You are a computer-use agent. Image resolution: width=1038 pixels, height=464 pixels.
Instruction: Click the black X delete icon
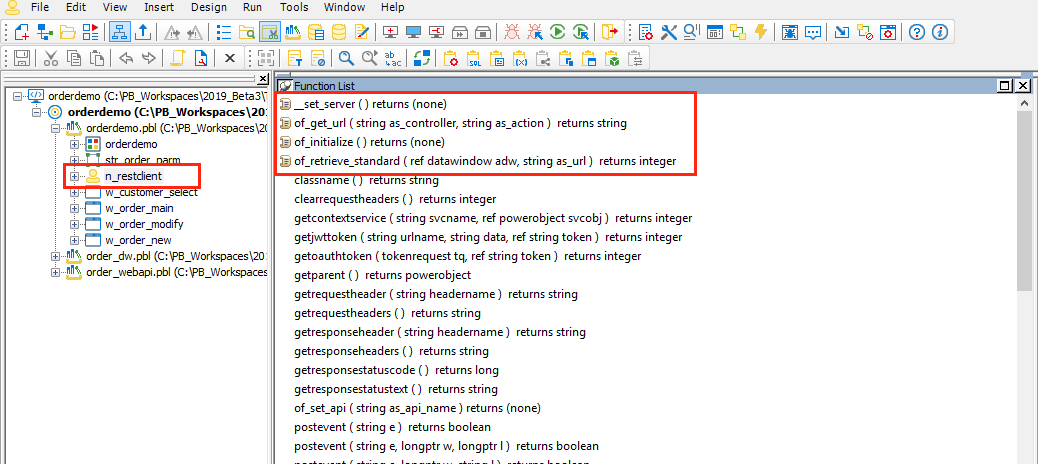pos(230,58)
